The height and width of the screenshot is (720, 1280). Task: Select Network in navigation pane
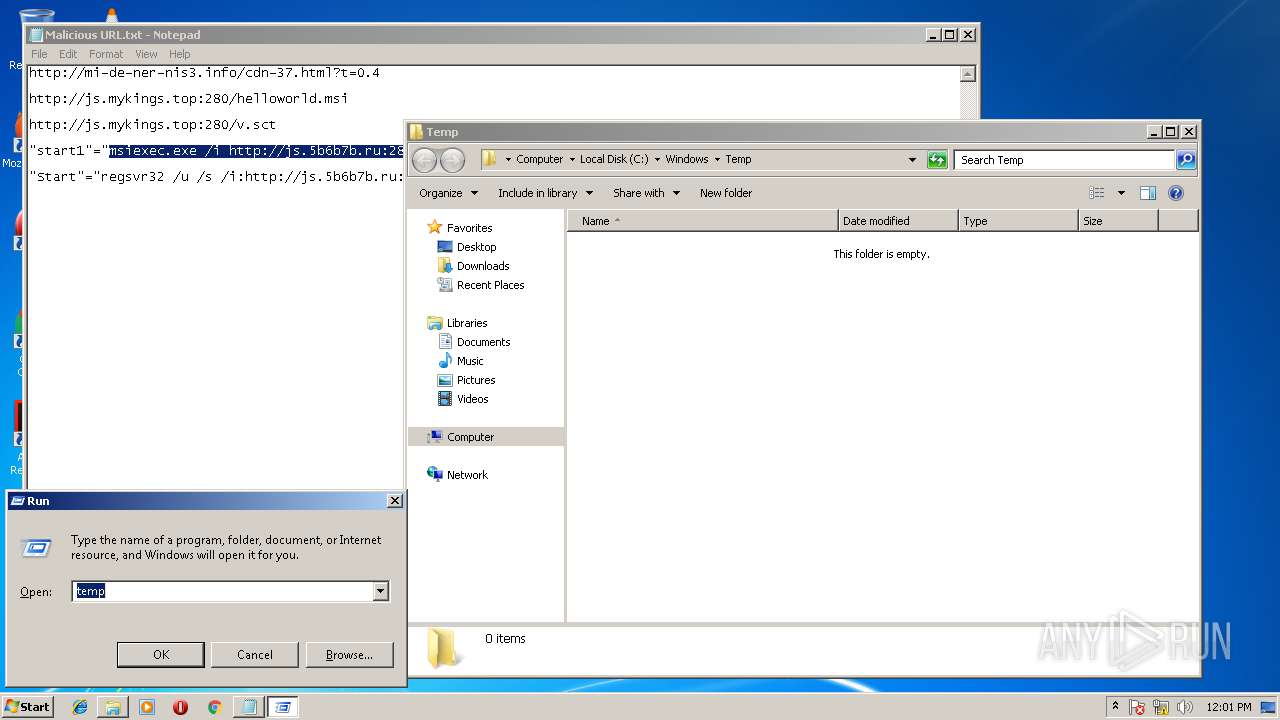pos(467,475)
